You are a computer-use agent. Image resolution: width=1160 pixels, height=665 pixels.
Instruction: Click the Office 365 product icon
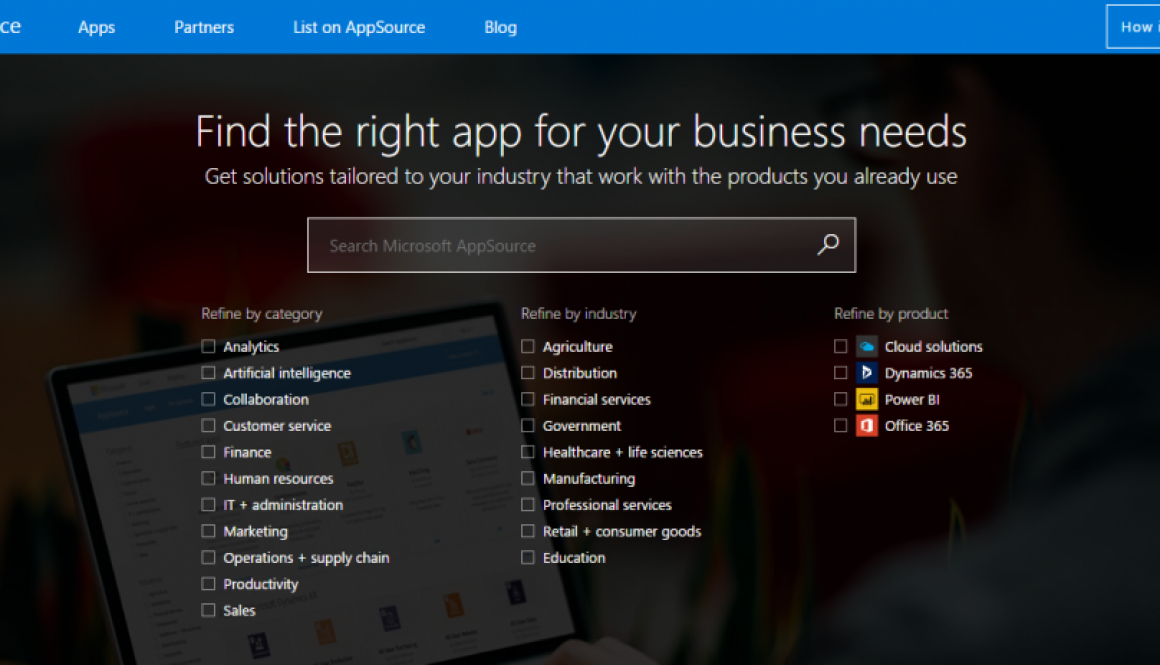(x=866, y=426)
